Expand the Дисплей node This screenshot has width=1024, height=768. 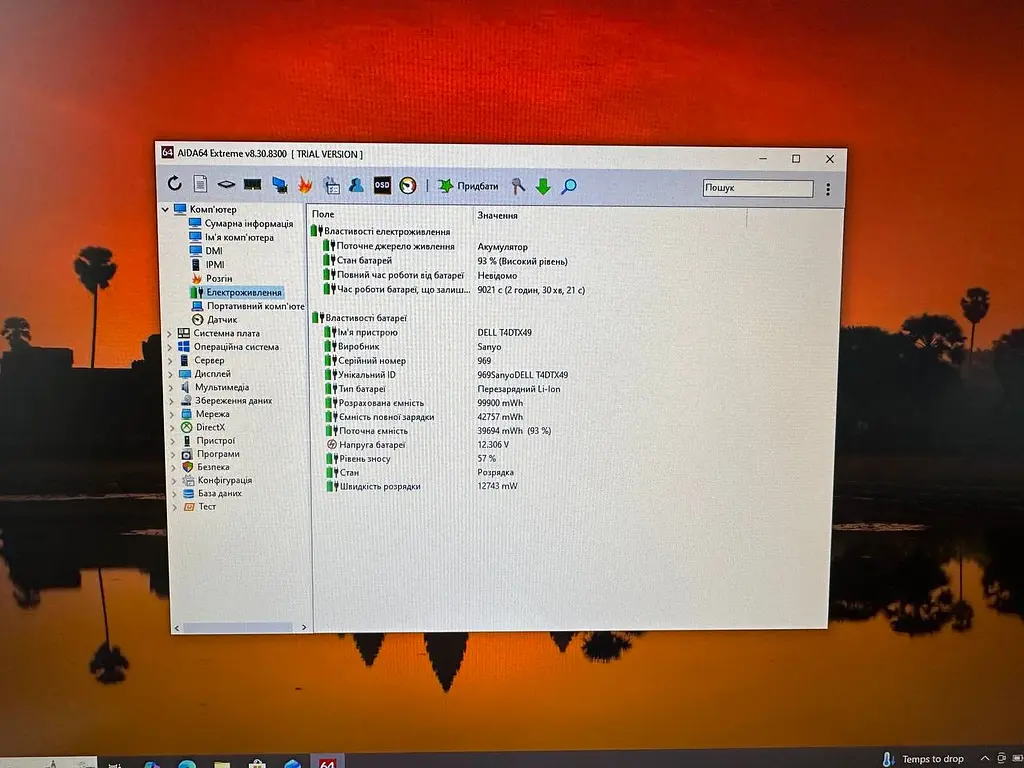(171, 374)
